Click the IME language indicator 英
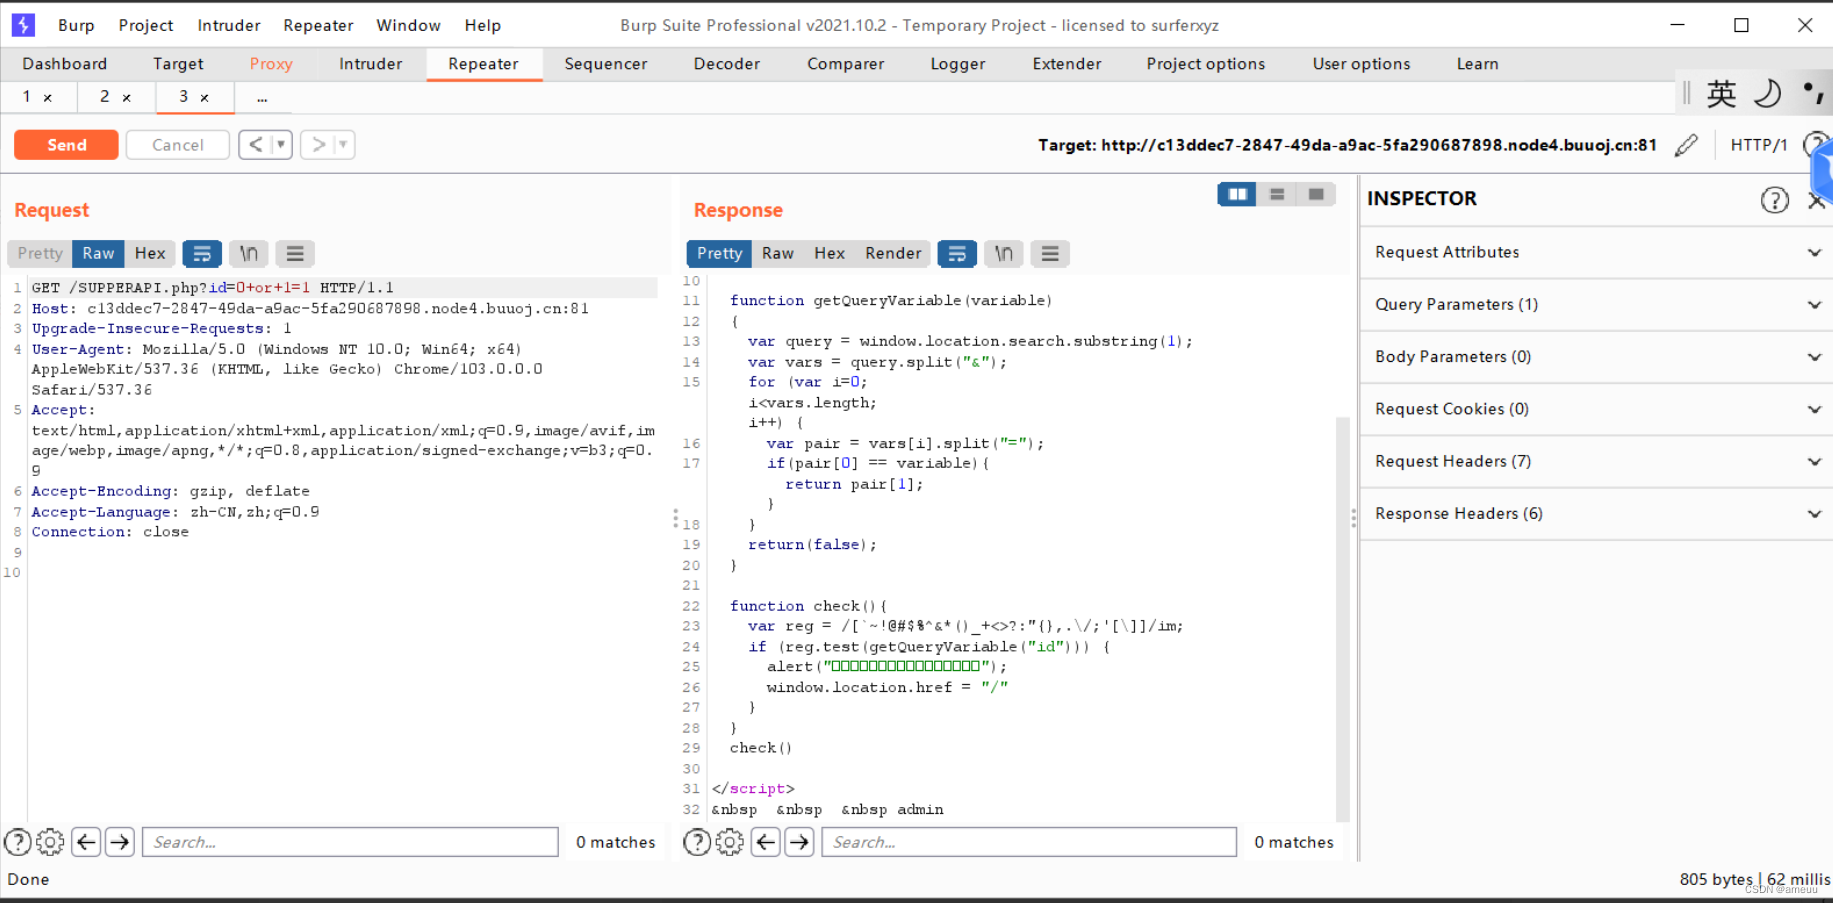 point(1721,94)
